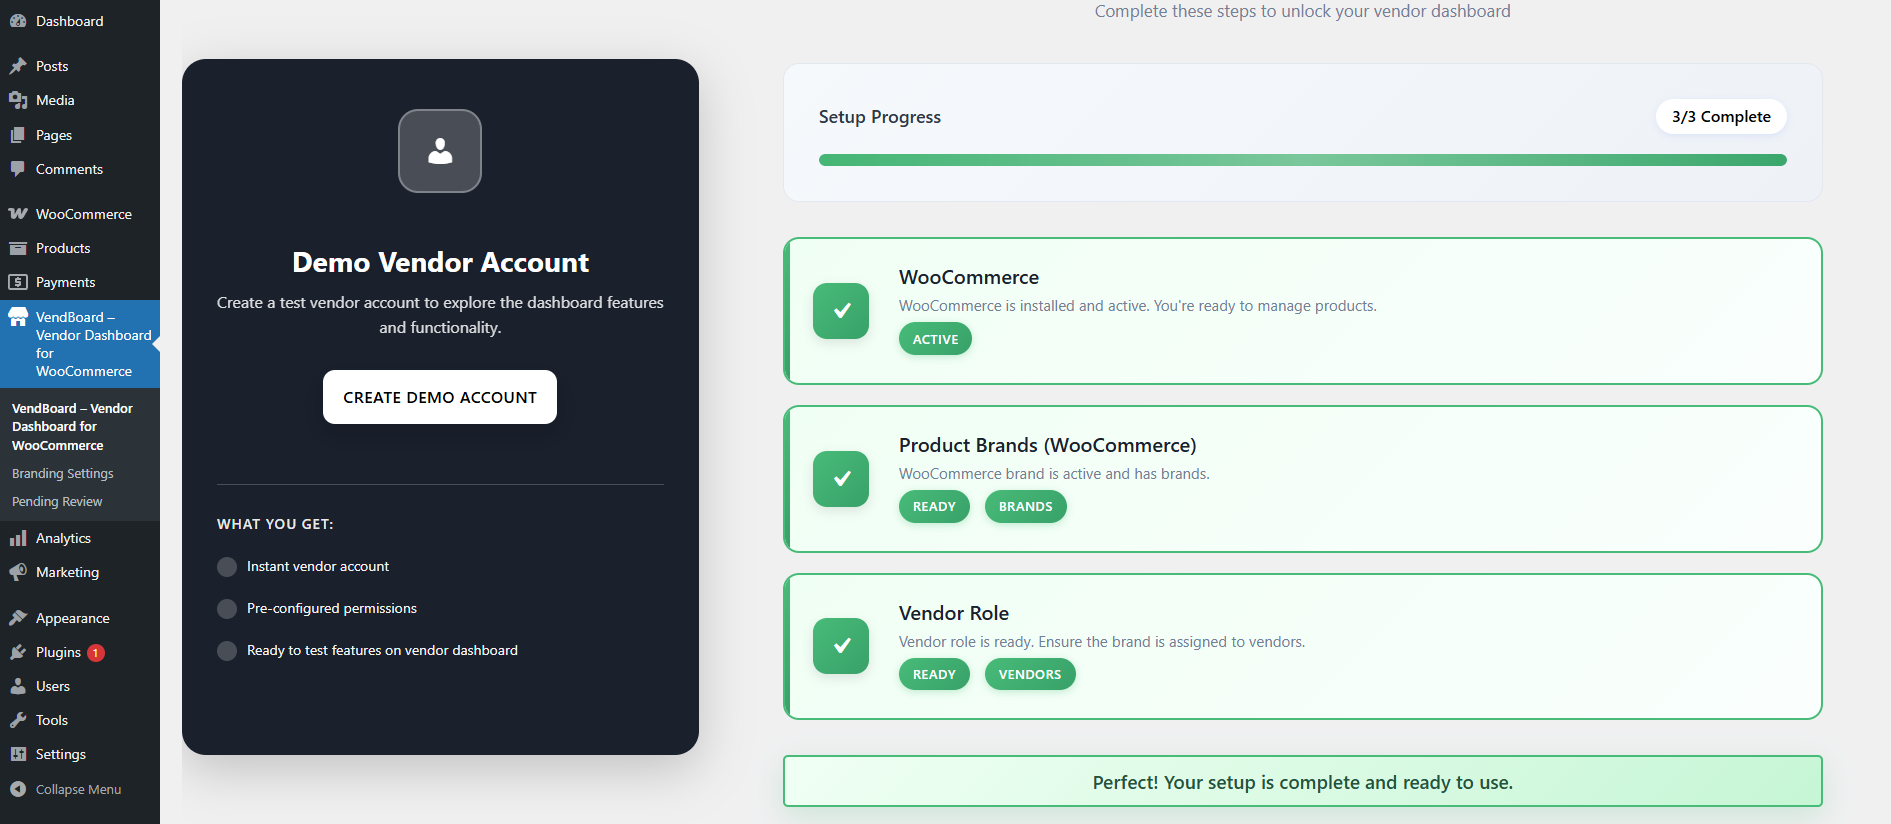
Task: Click the Create Demo Account button
Action: (x=440, y=397)
